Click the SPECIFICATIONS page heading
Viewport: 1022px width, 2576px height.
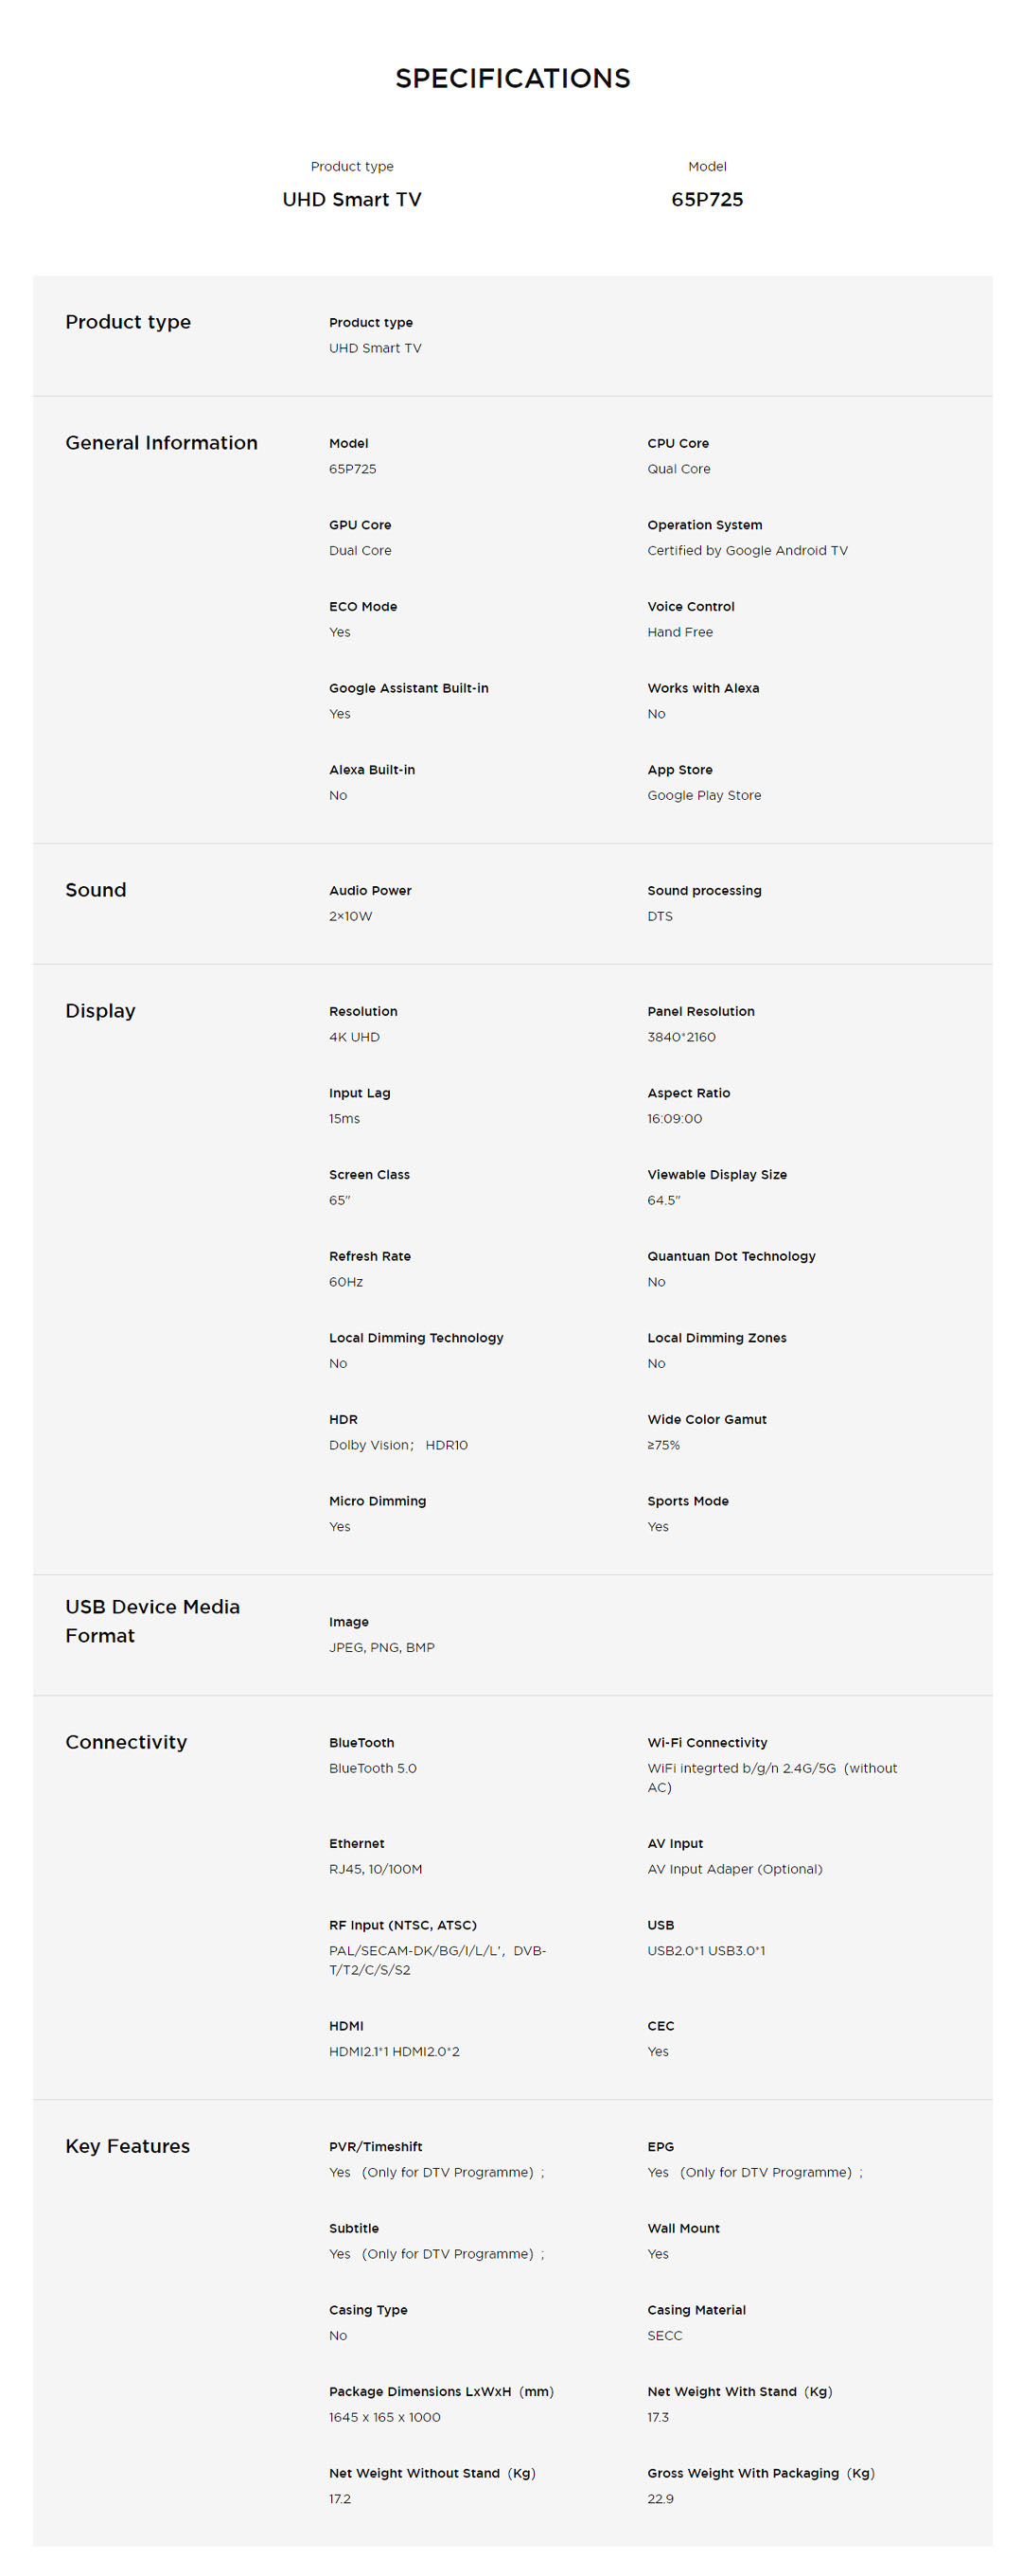(x=512, y=78)
